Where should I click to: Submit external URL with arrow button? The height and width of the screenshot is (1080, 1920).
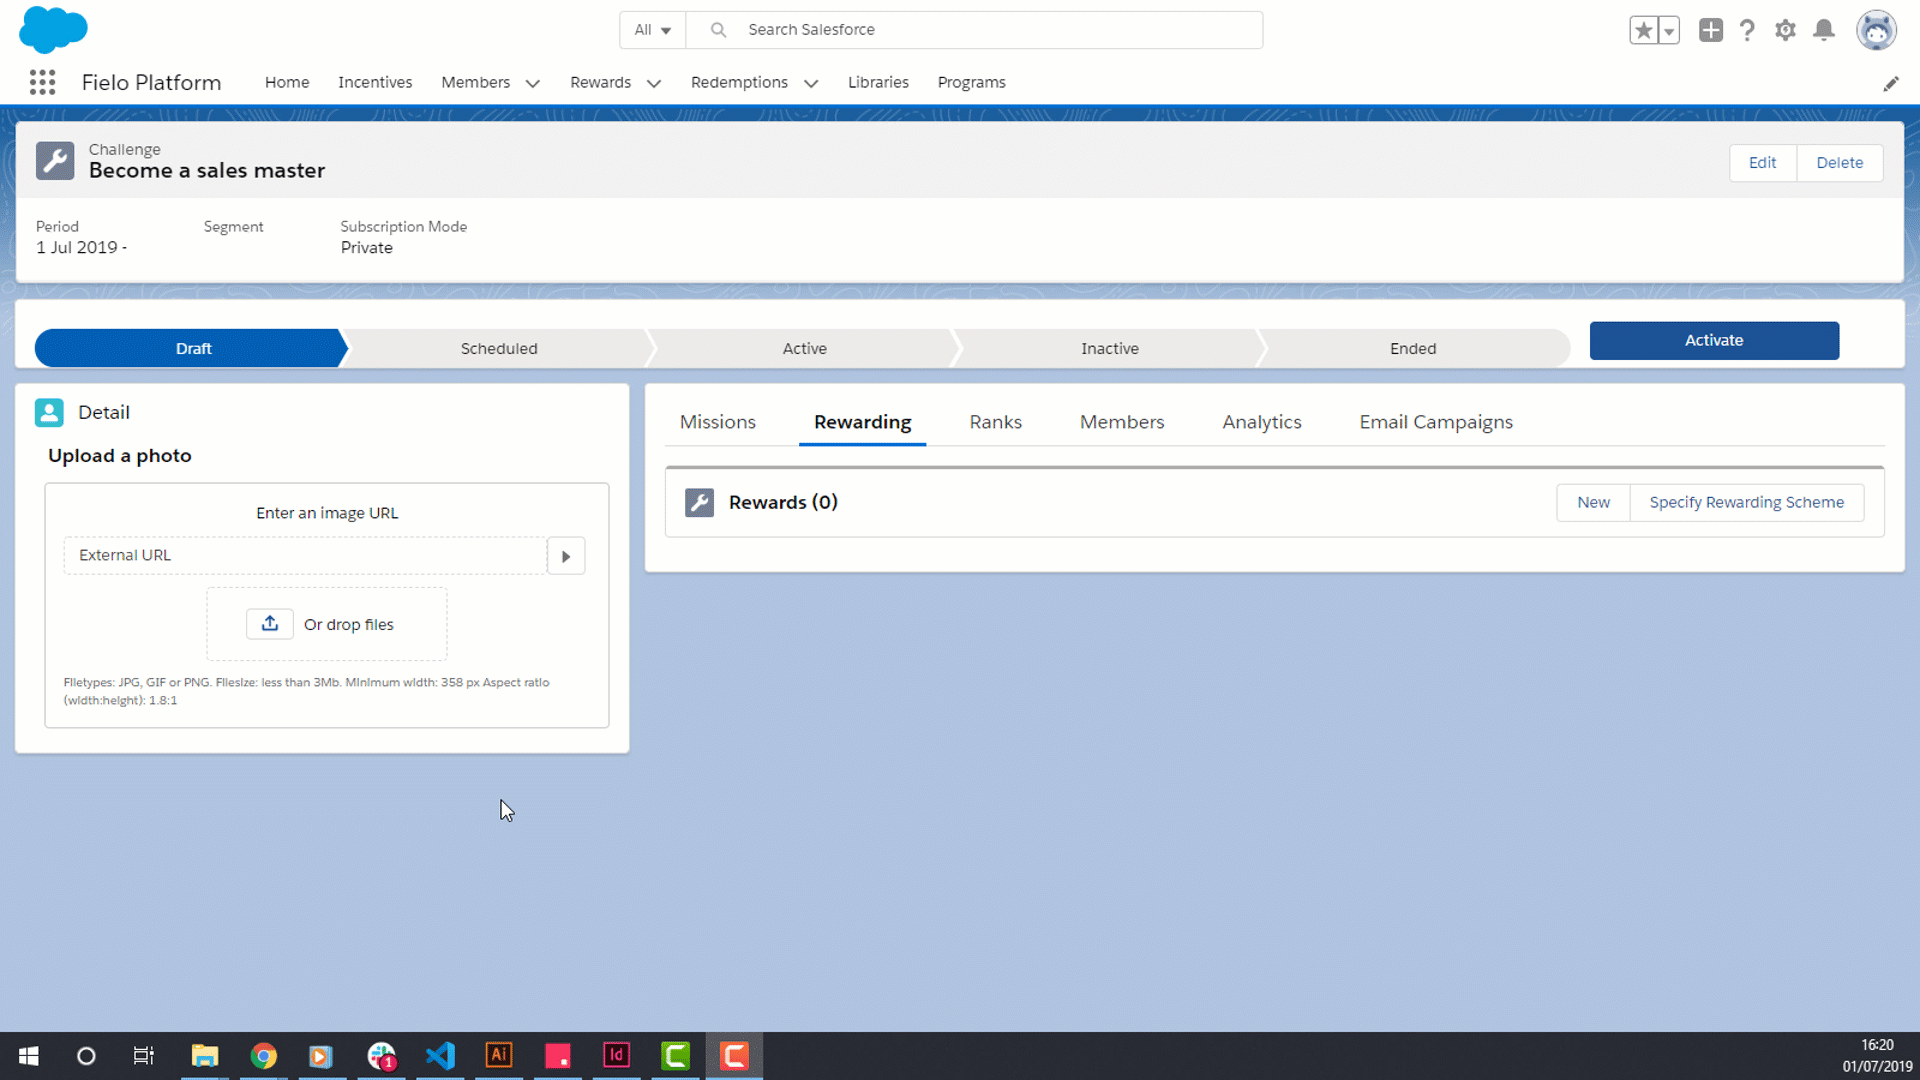[x=566, y=556]
